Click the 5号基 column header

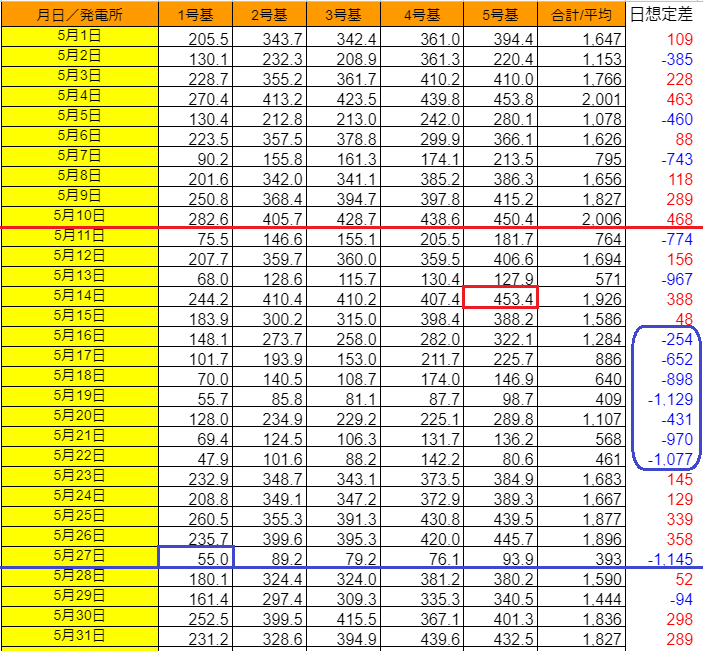pos(500,14)
